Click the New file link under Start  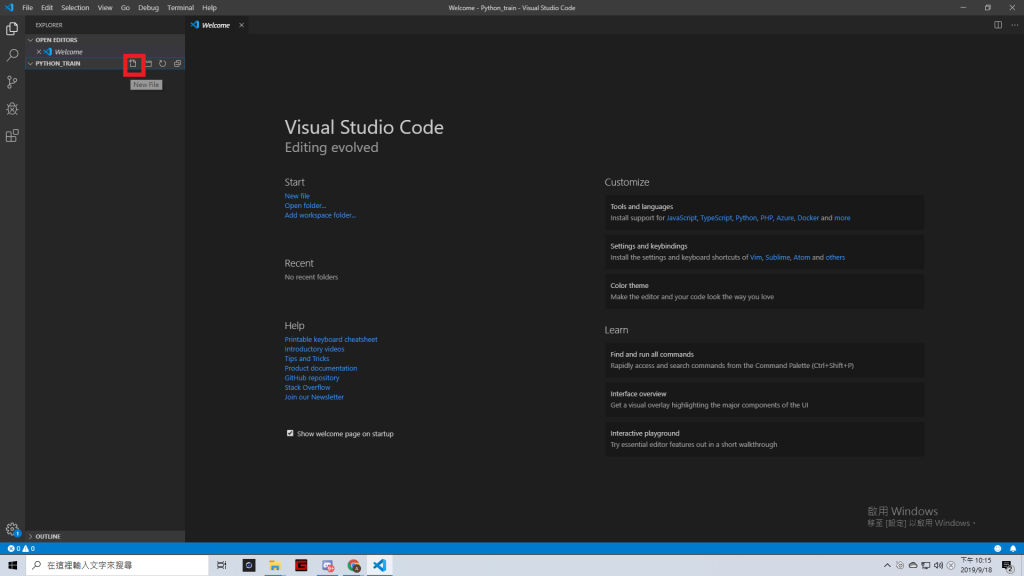tap(297, 196)
